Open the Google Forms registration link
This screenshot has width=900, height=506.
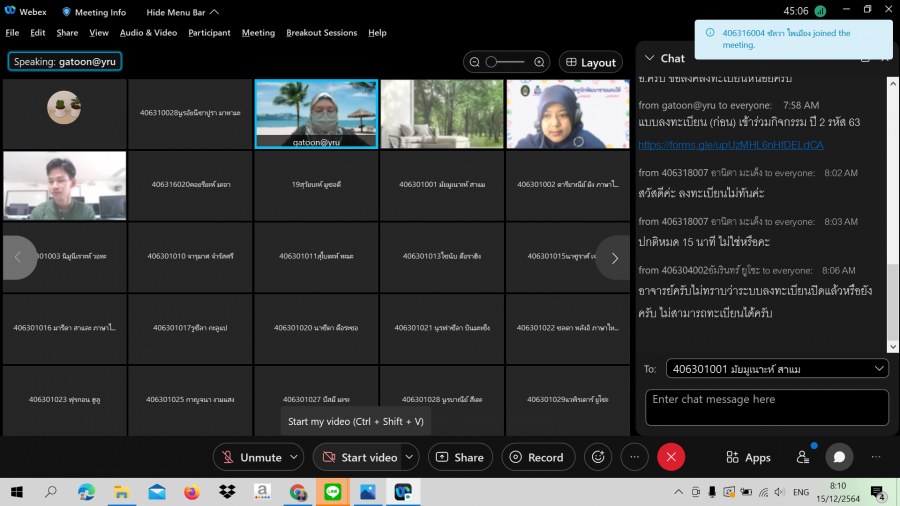[x=730, y=145]
